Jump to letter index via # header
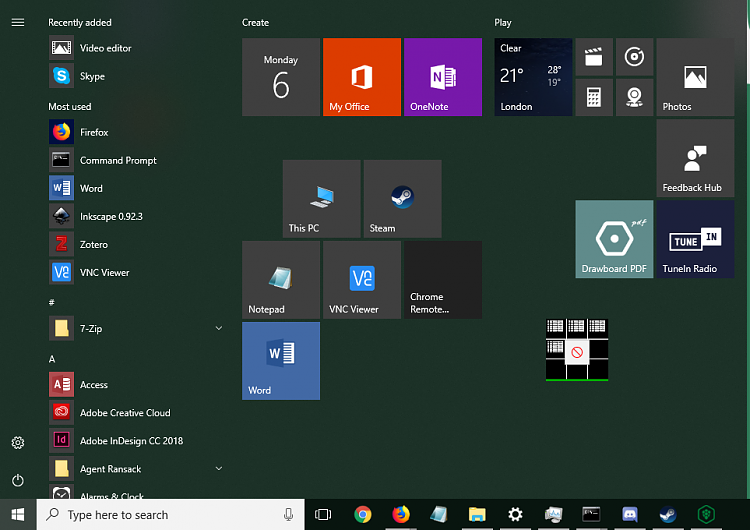This screenshot has height=530, width=750. [52, 302]
